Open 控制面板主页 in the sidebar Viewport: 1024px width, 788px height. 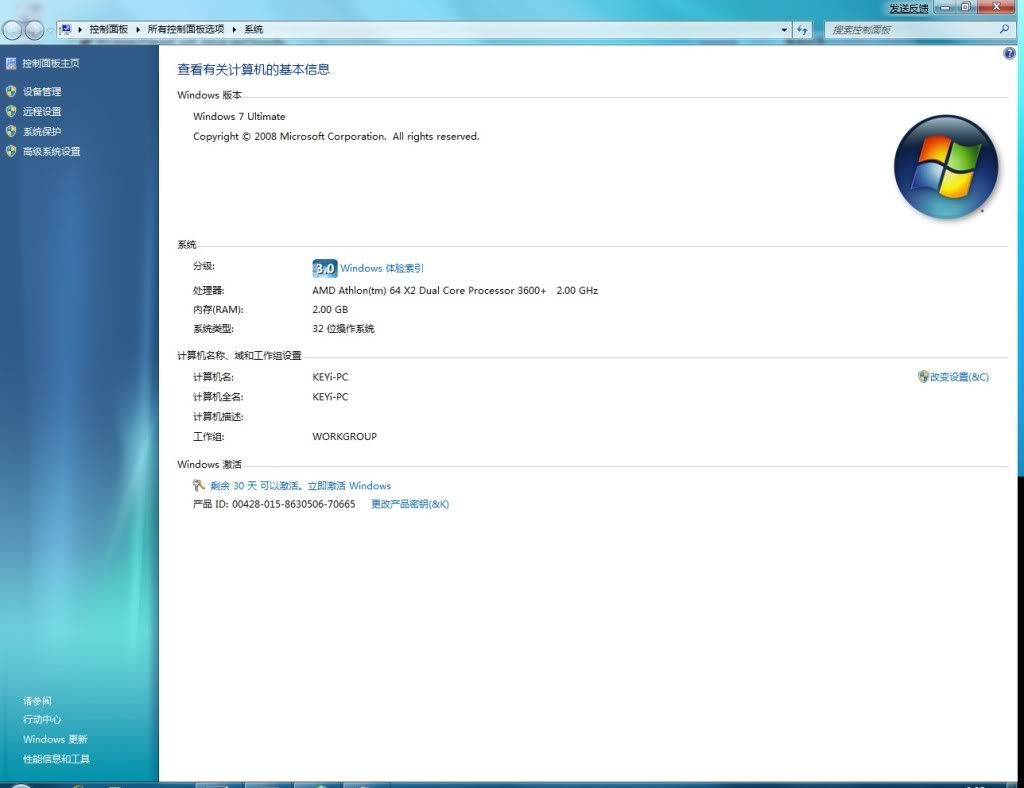coord(51,63)
